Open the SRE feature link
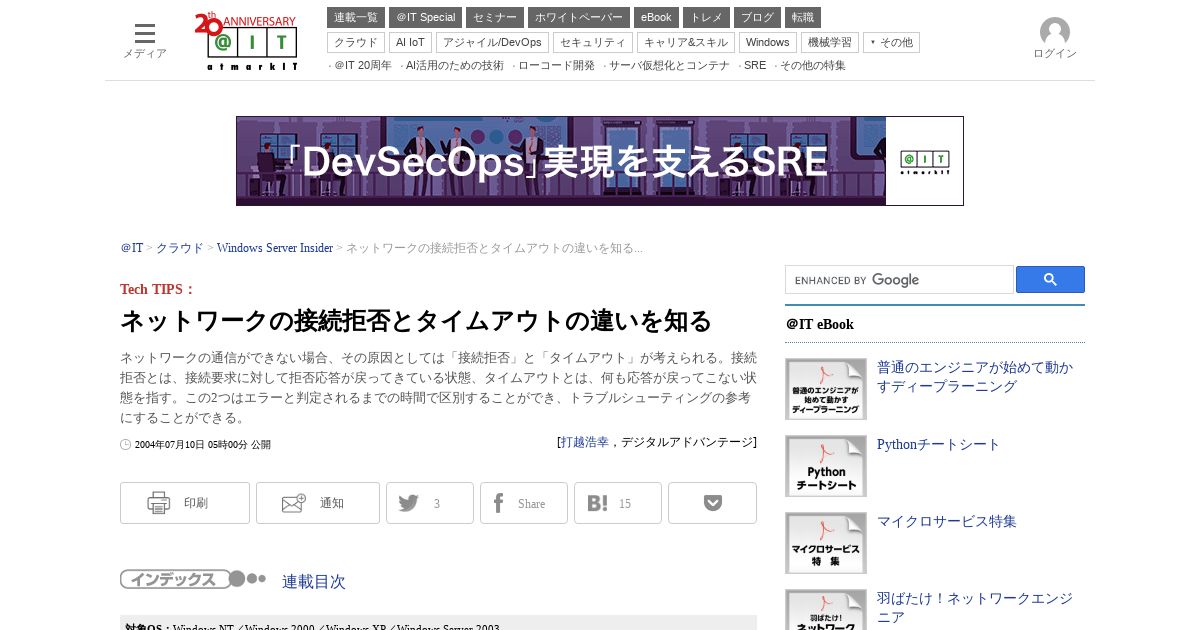Image resolution: width=1200 pixels, height=630 pixels. [755, 66]
